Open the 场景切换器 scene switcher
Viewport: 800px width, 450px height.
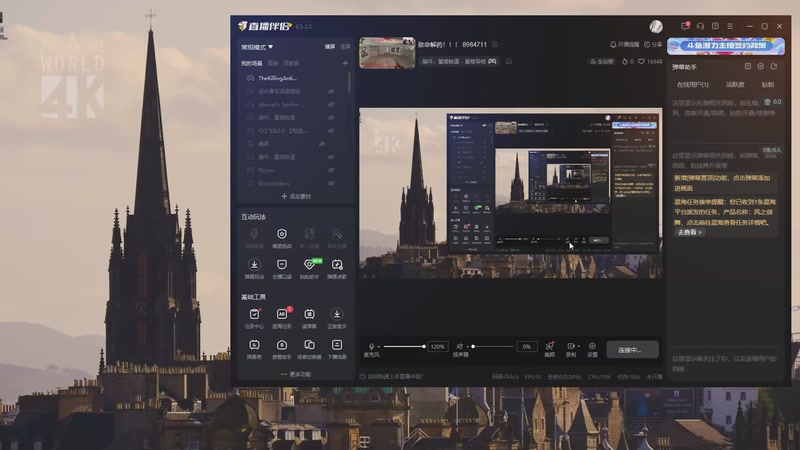[x=309, y=349]
